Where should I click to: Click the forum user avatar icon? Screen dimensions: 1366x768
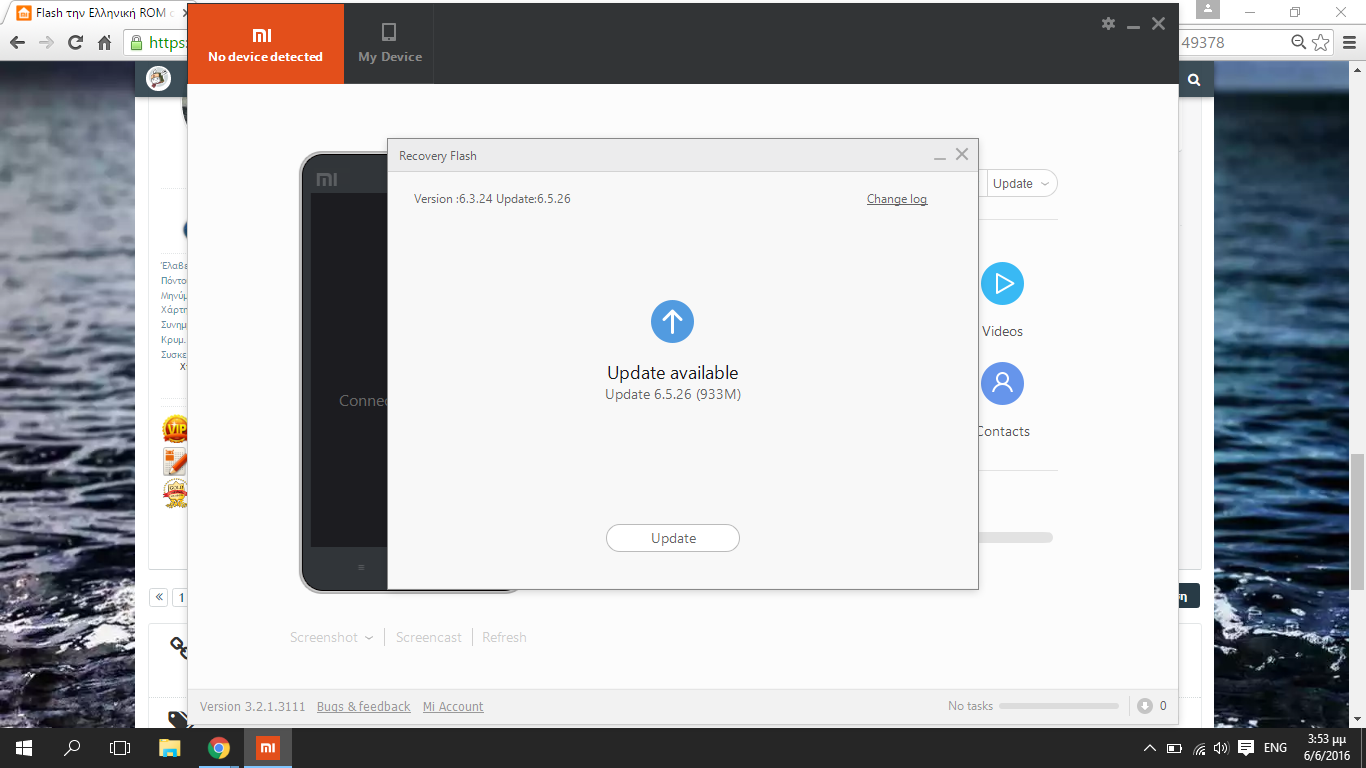click(x=158, y=79)
